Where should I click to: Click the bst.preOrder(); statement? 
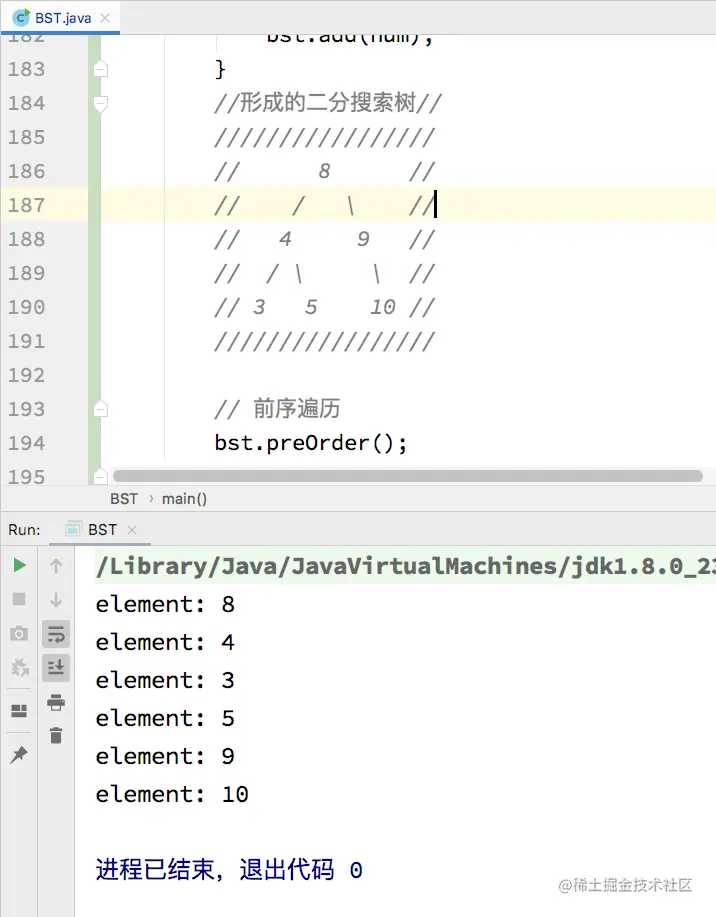coord(311,443)
